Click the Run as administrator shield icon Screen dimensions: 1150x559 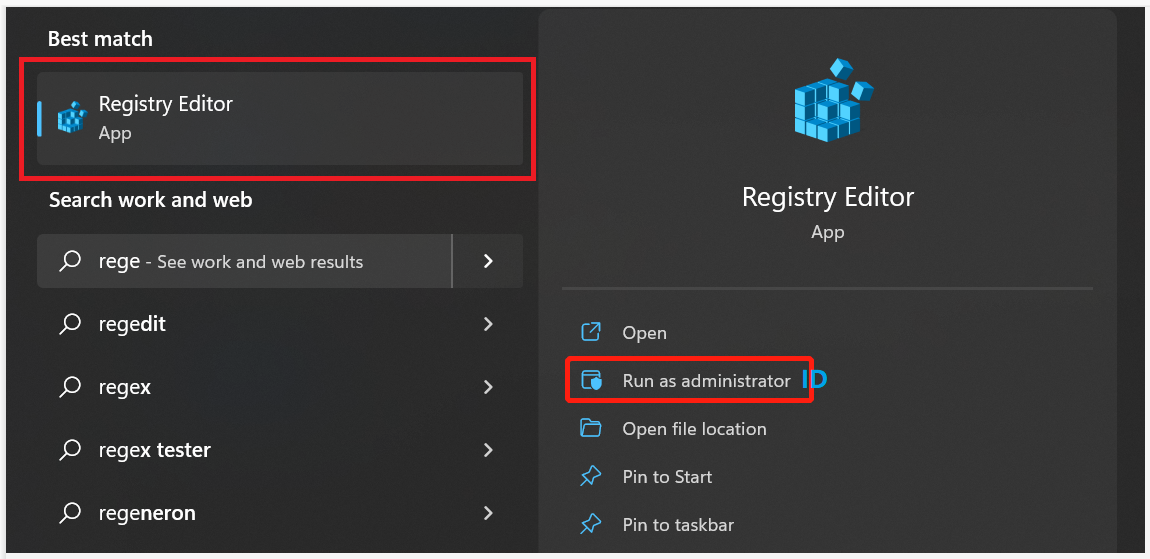click(x=591, y=380)
